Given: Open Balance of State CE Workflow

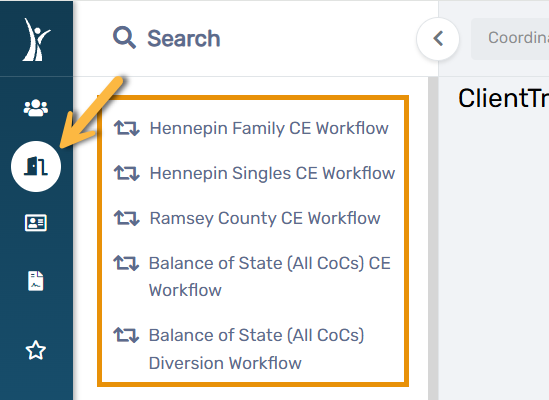Looking at the screenshot, I should pos(270,277).
